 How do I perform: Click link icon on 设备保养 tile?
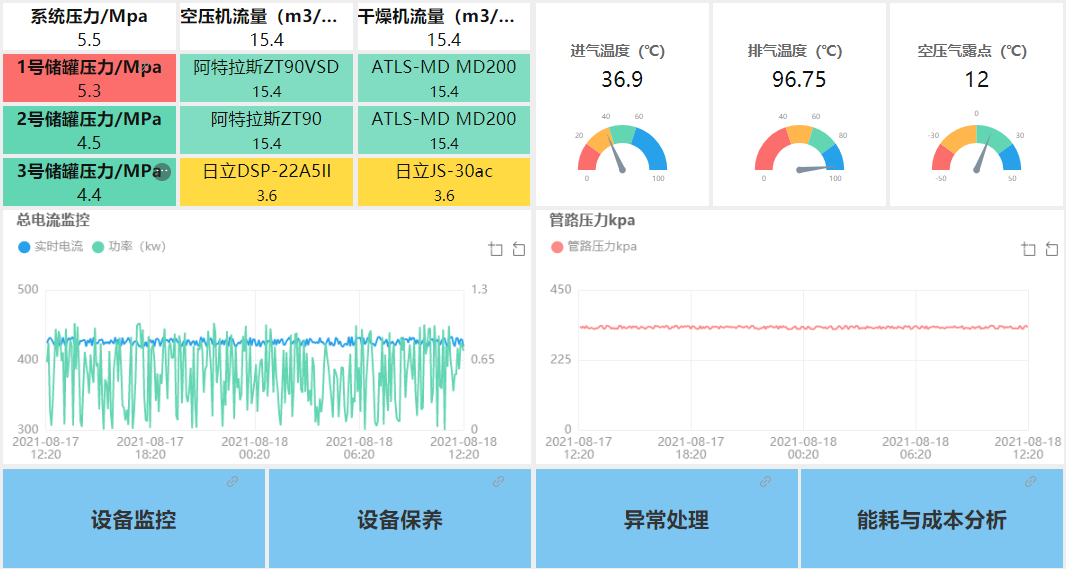coord(498,481)
